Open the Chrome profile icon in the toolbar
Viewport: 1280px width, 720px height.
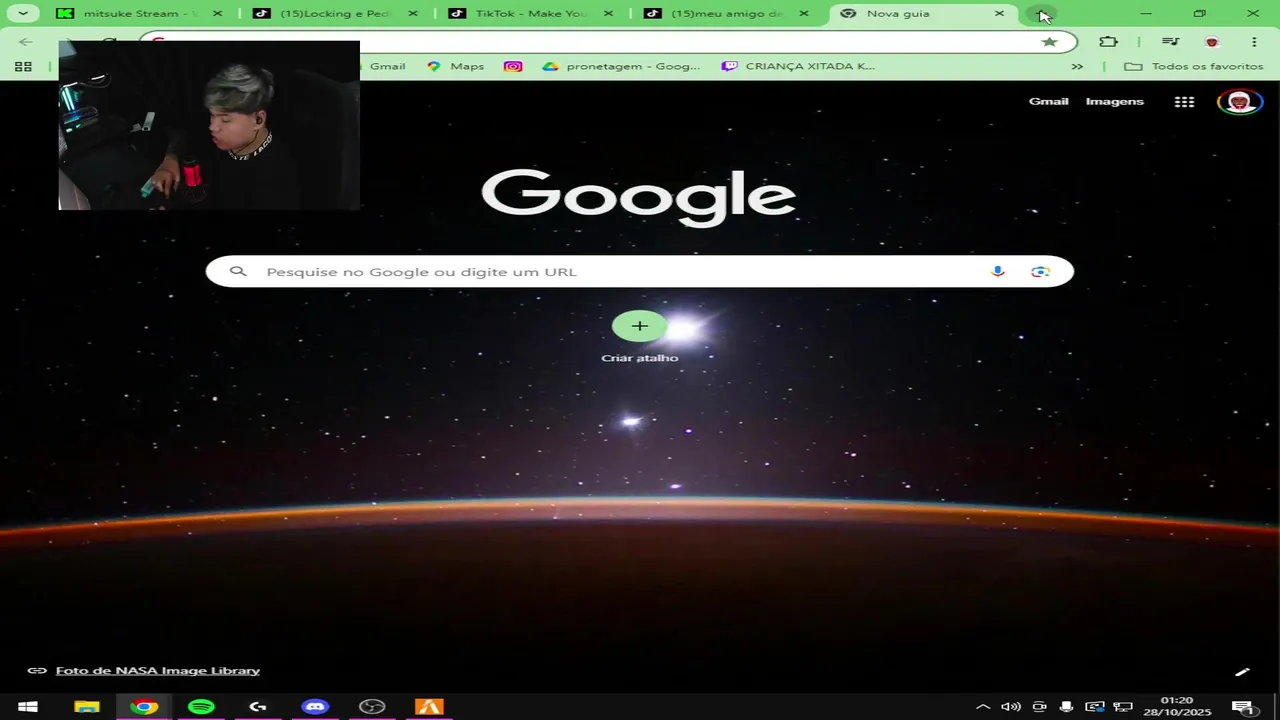[x=1212, y=42]
